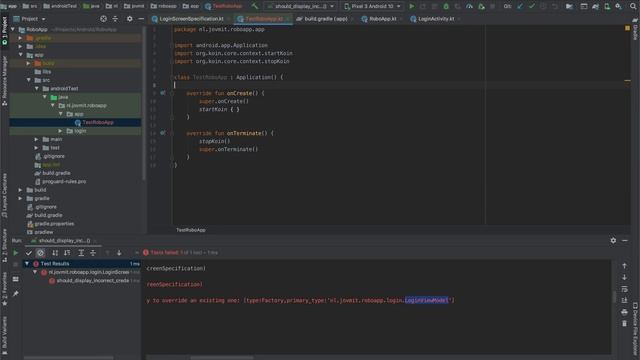Click the highlighted LoginViewModel text in console
The image size is (640, 360).
426,300
